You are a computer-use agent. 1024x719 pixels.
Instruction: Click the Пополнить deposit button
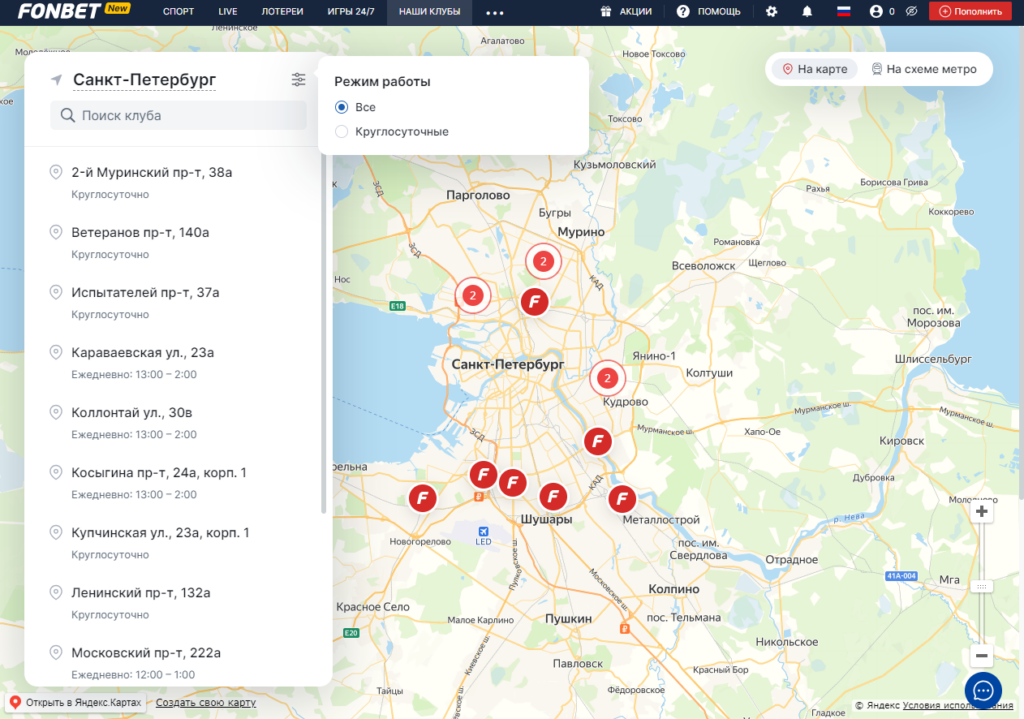[970, 11]
